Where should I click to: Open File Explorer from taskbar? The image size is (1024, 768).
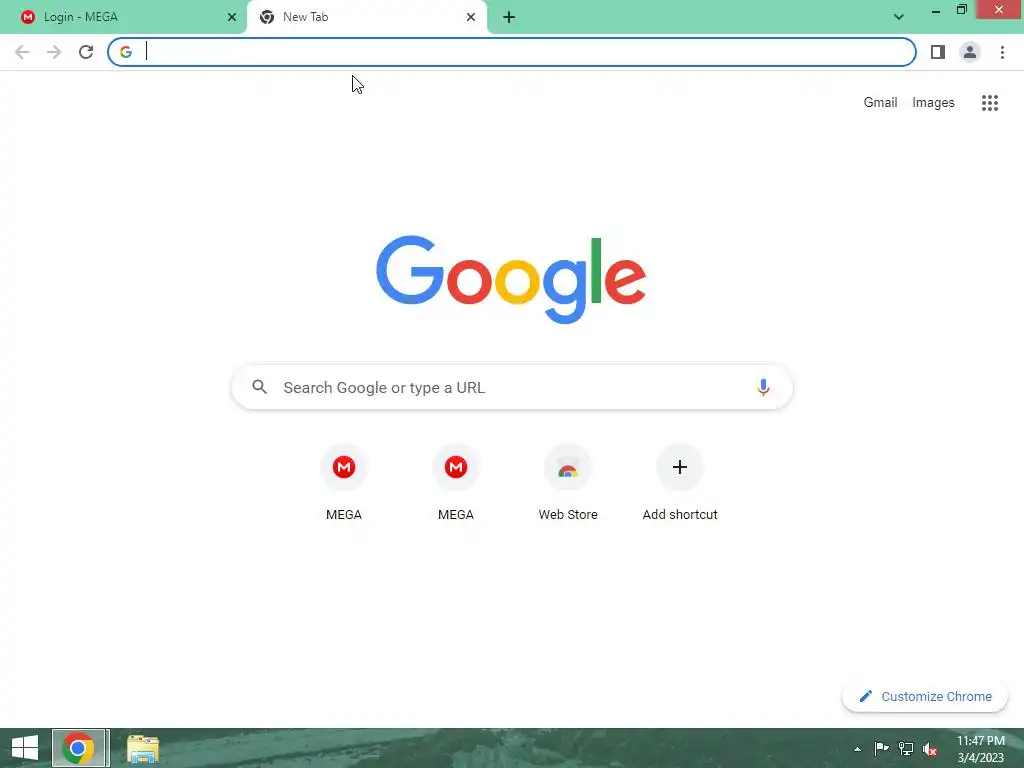tap(143, 748)
